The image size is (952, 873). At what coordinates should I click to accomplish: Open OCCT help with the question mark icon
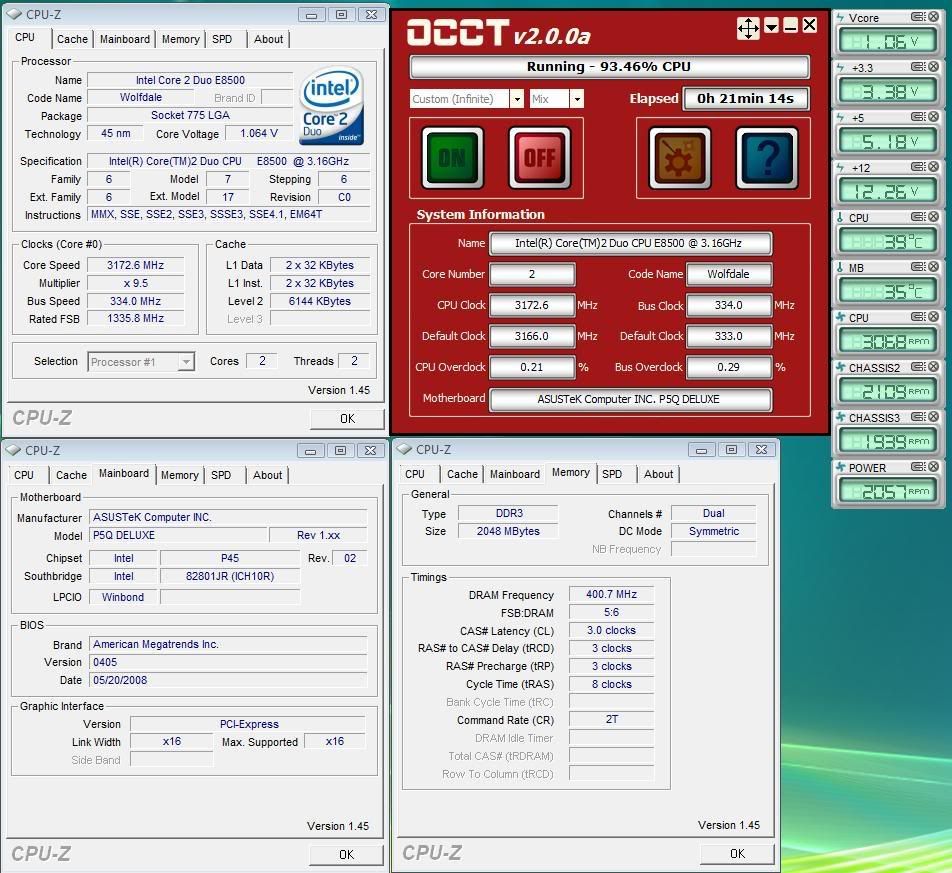coord(767,158)
